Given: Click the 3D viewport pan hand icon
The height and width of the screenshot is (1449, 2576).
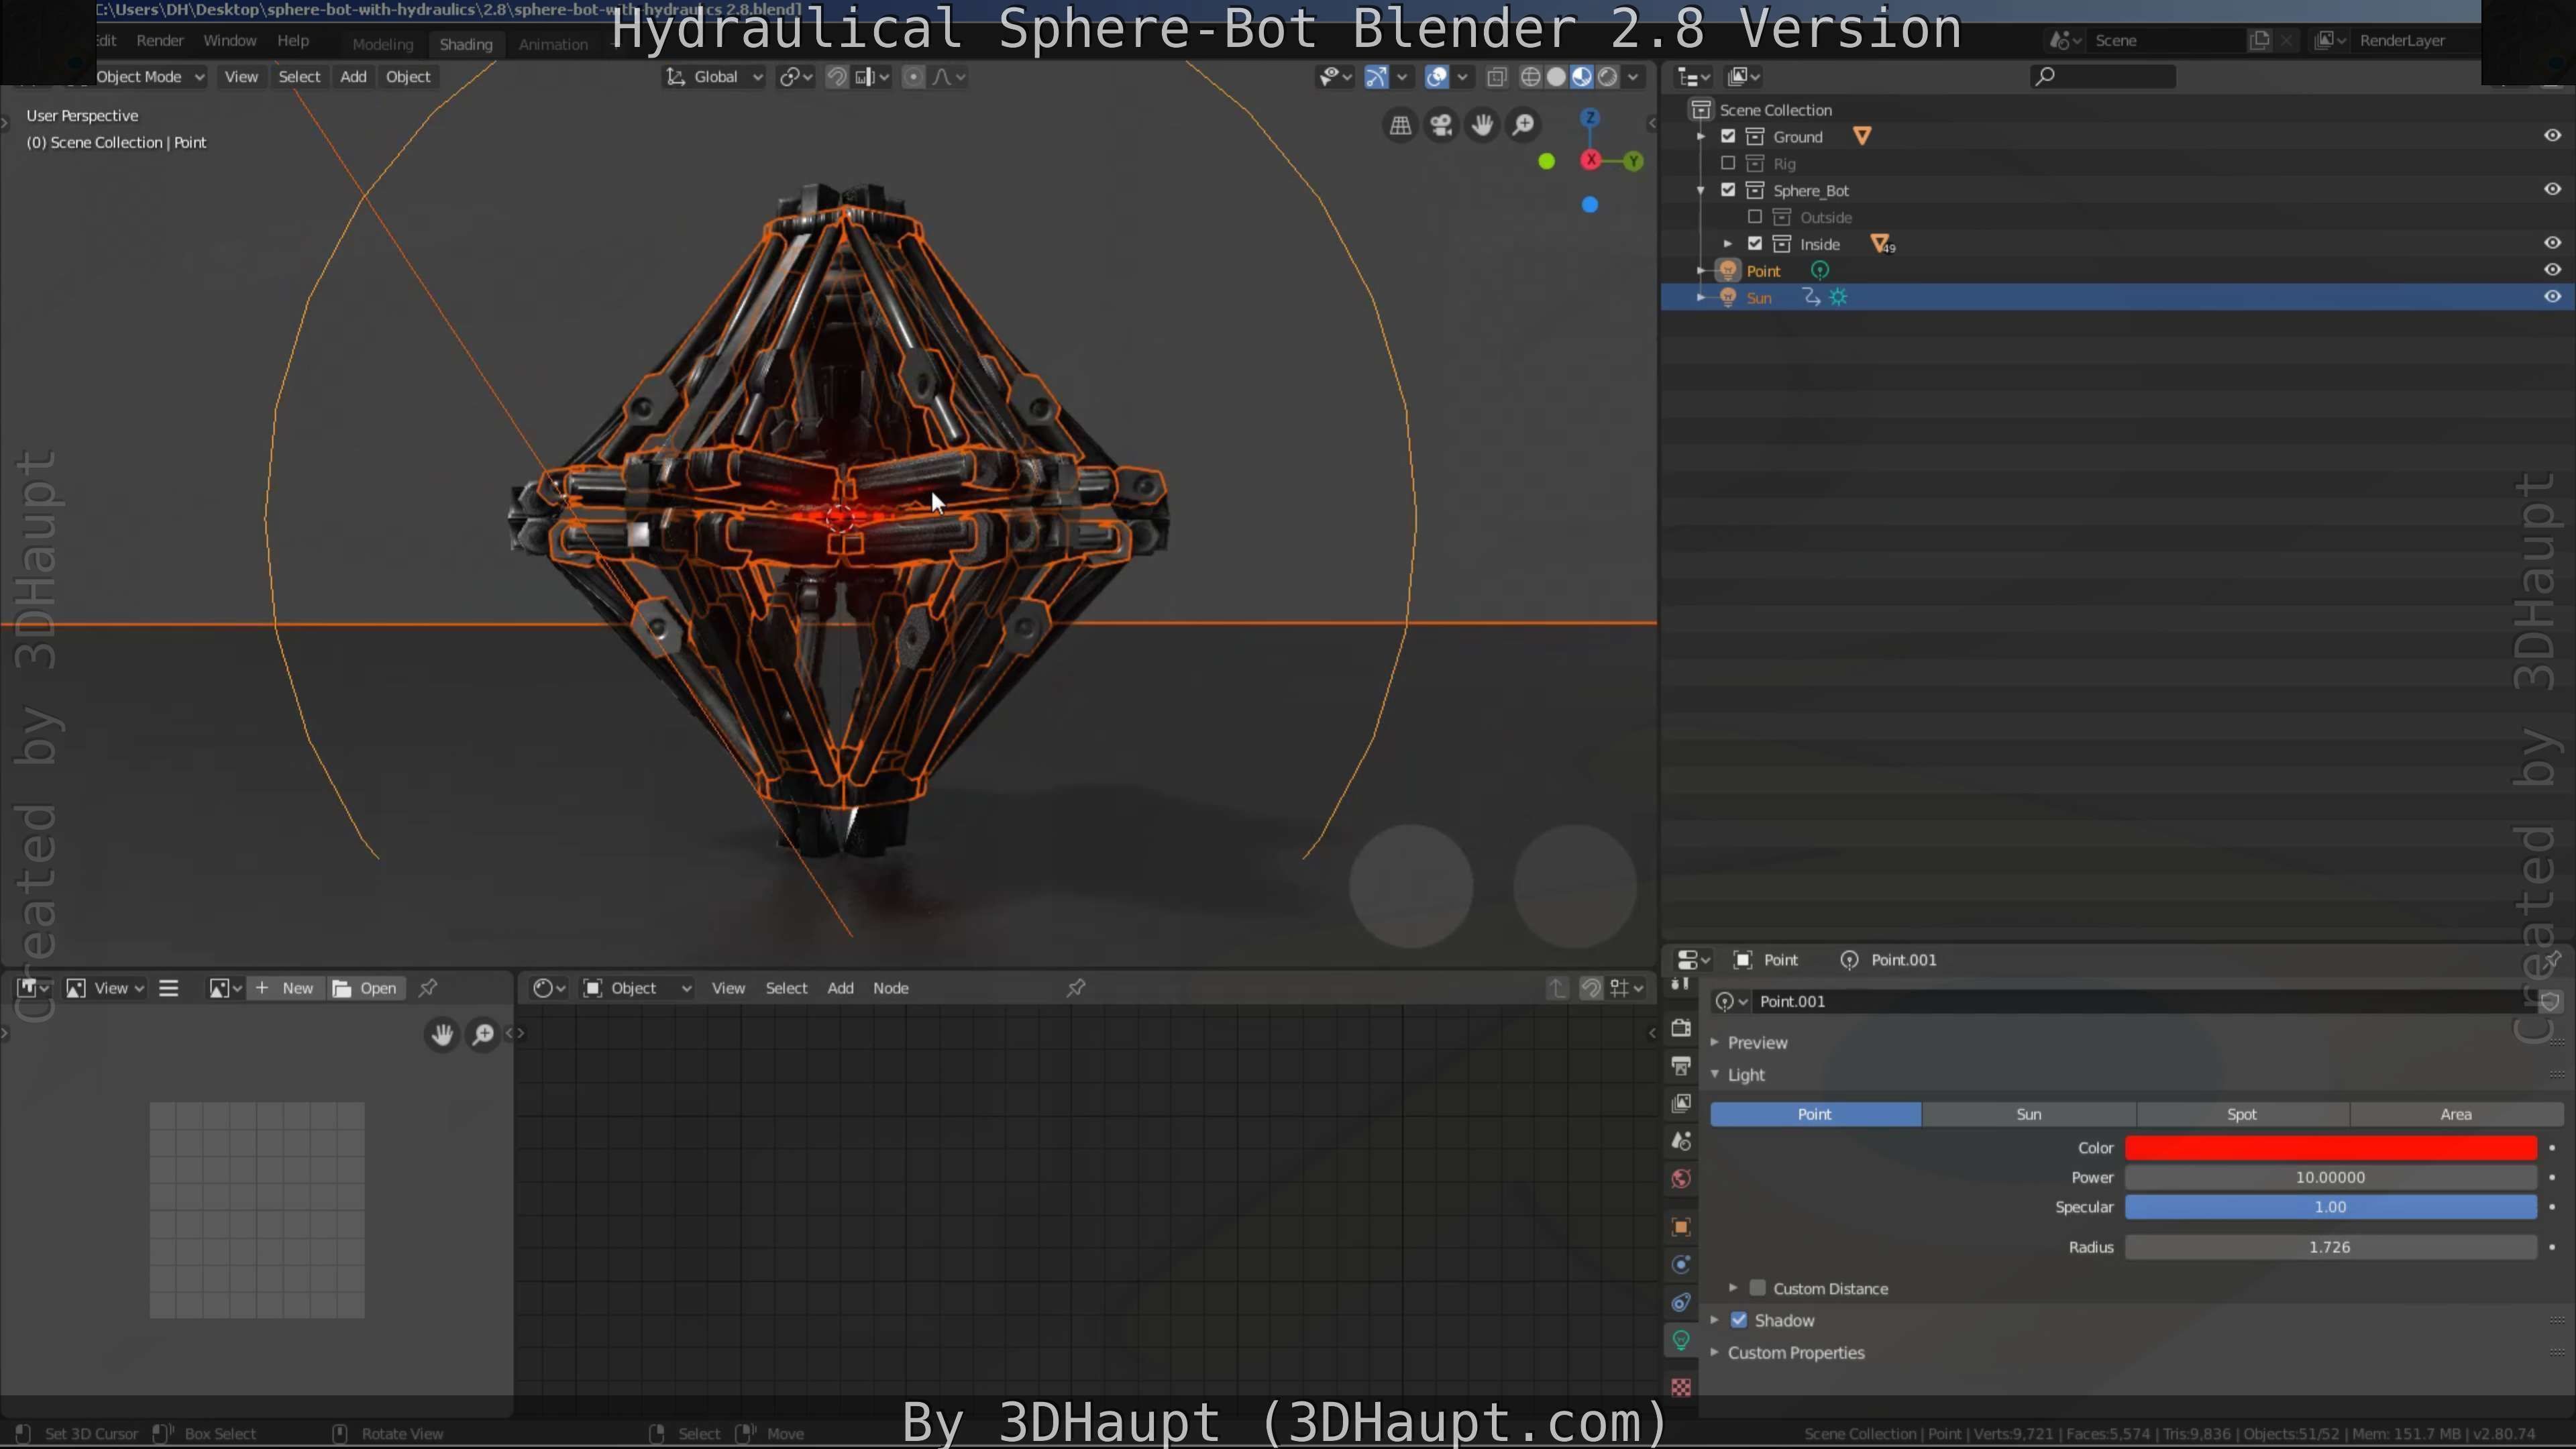Looking at the screenshot, I should tap(1482, 125).
